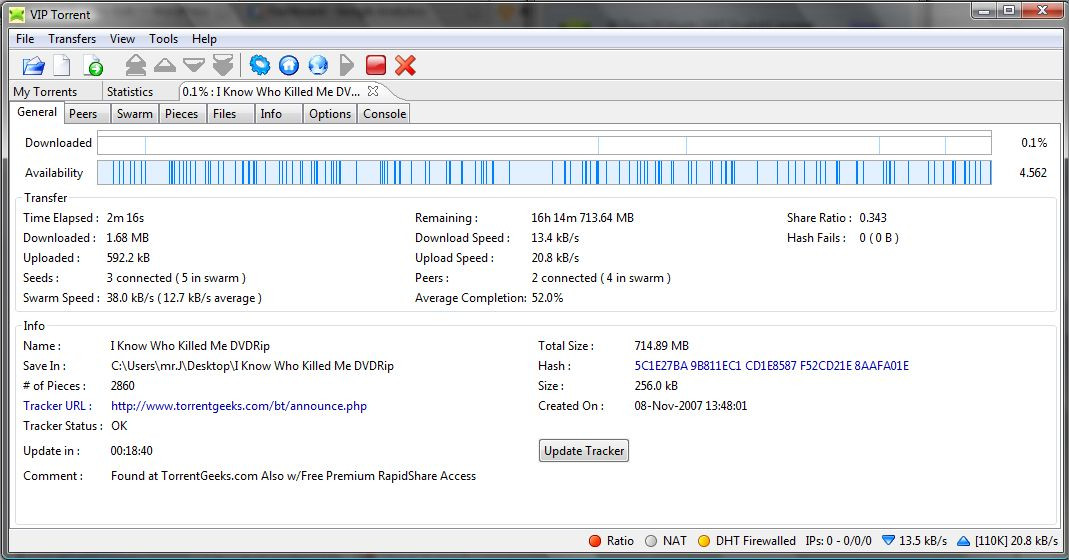Click the torrent name I Know Who Killed Me DVDRip
The width and height of the screenshot is (1069, 560).
click(x=190, y=346)
